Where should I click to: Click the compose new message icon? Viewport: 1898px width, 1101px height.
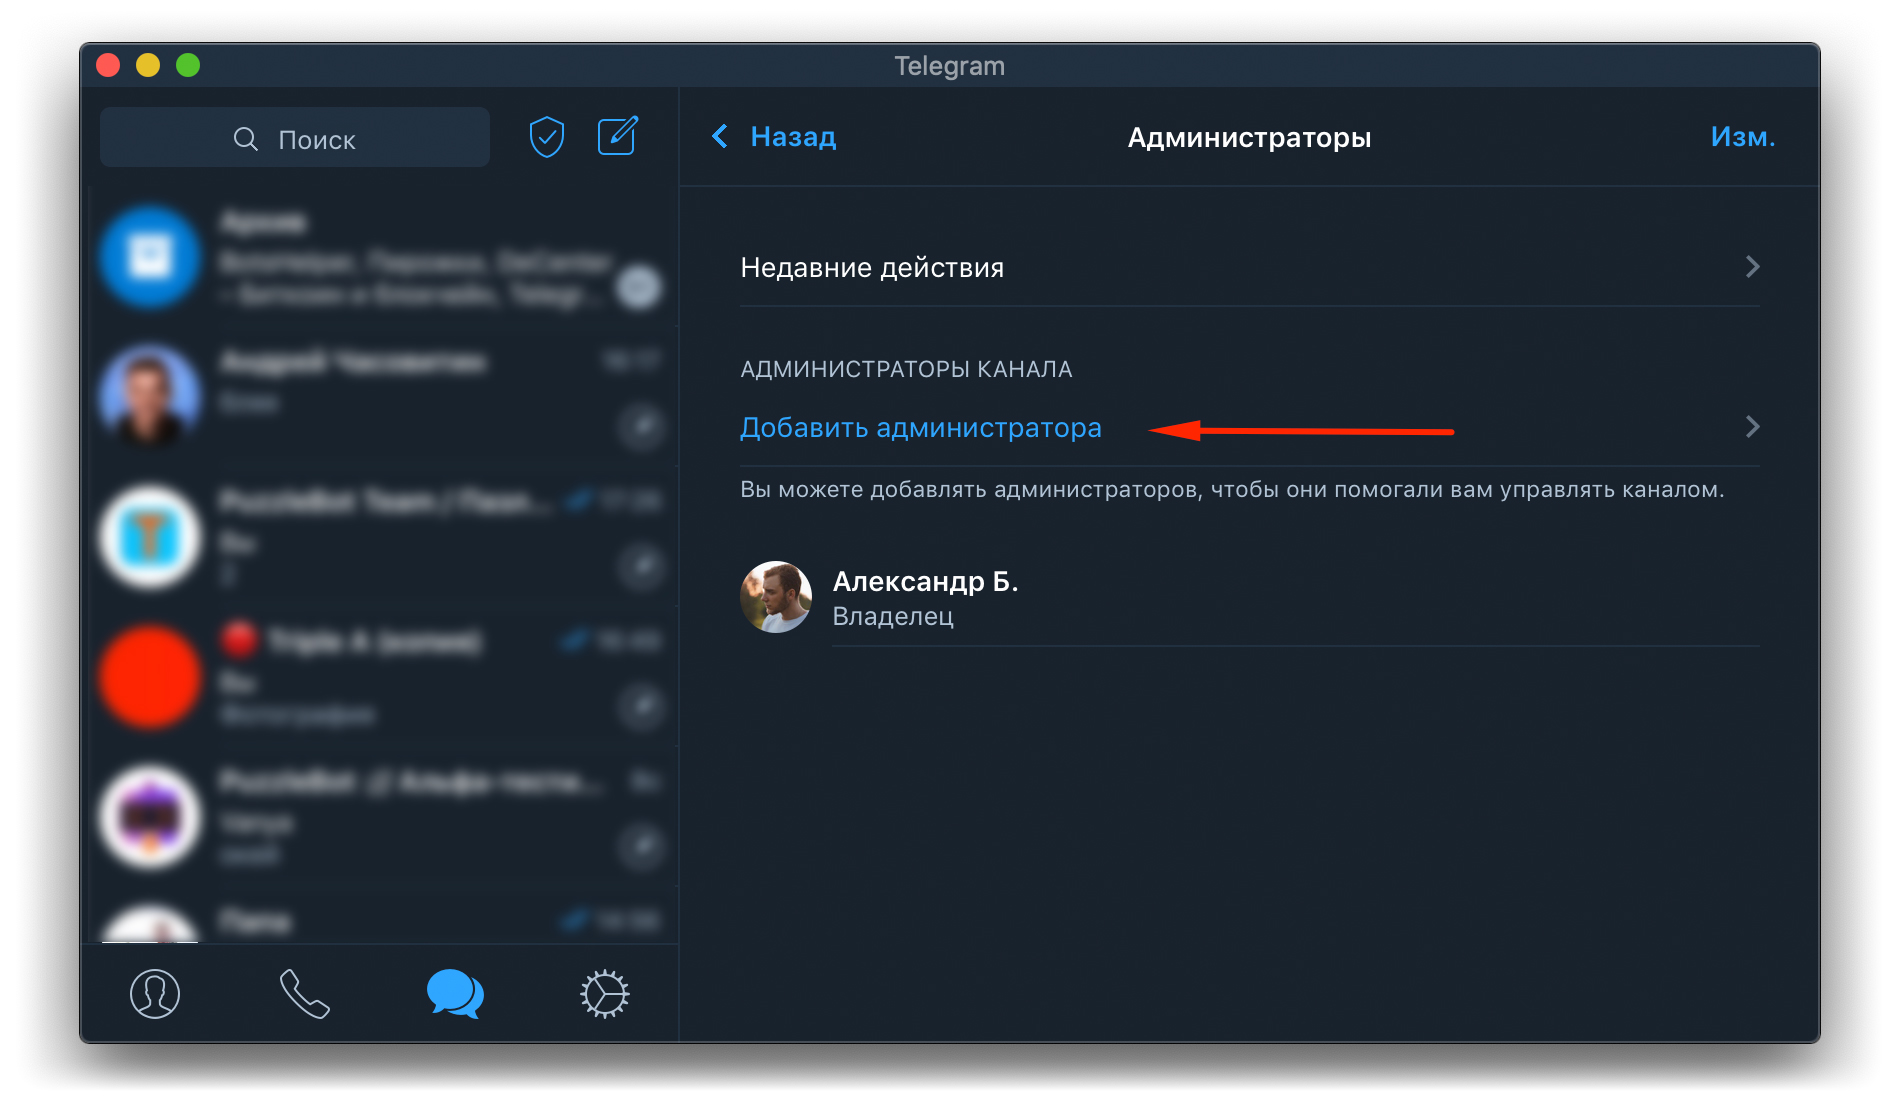(x=617, y=136)
